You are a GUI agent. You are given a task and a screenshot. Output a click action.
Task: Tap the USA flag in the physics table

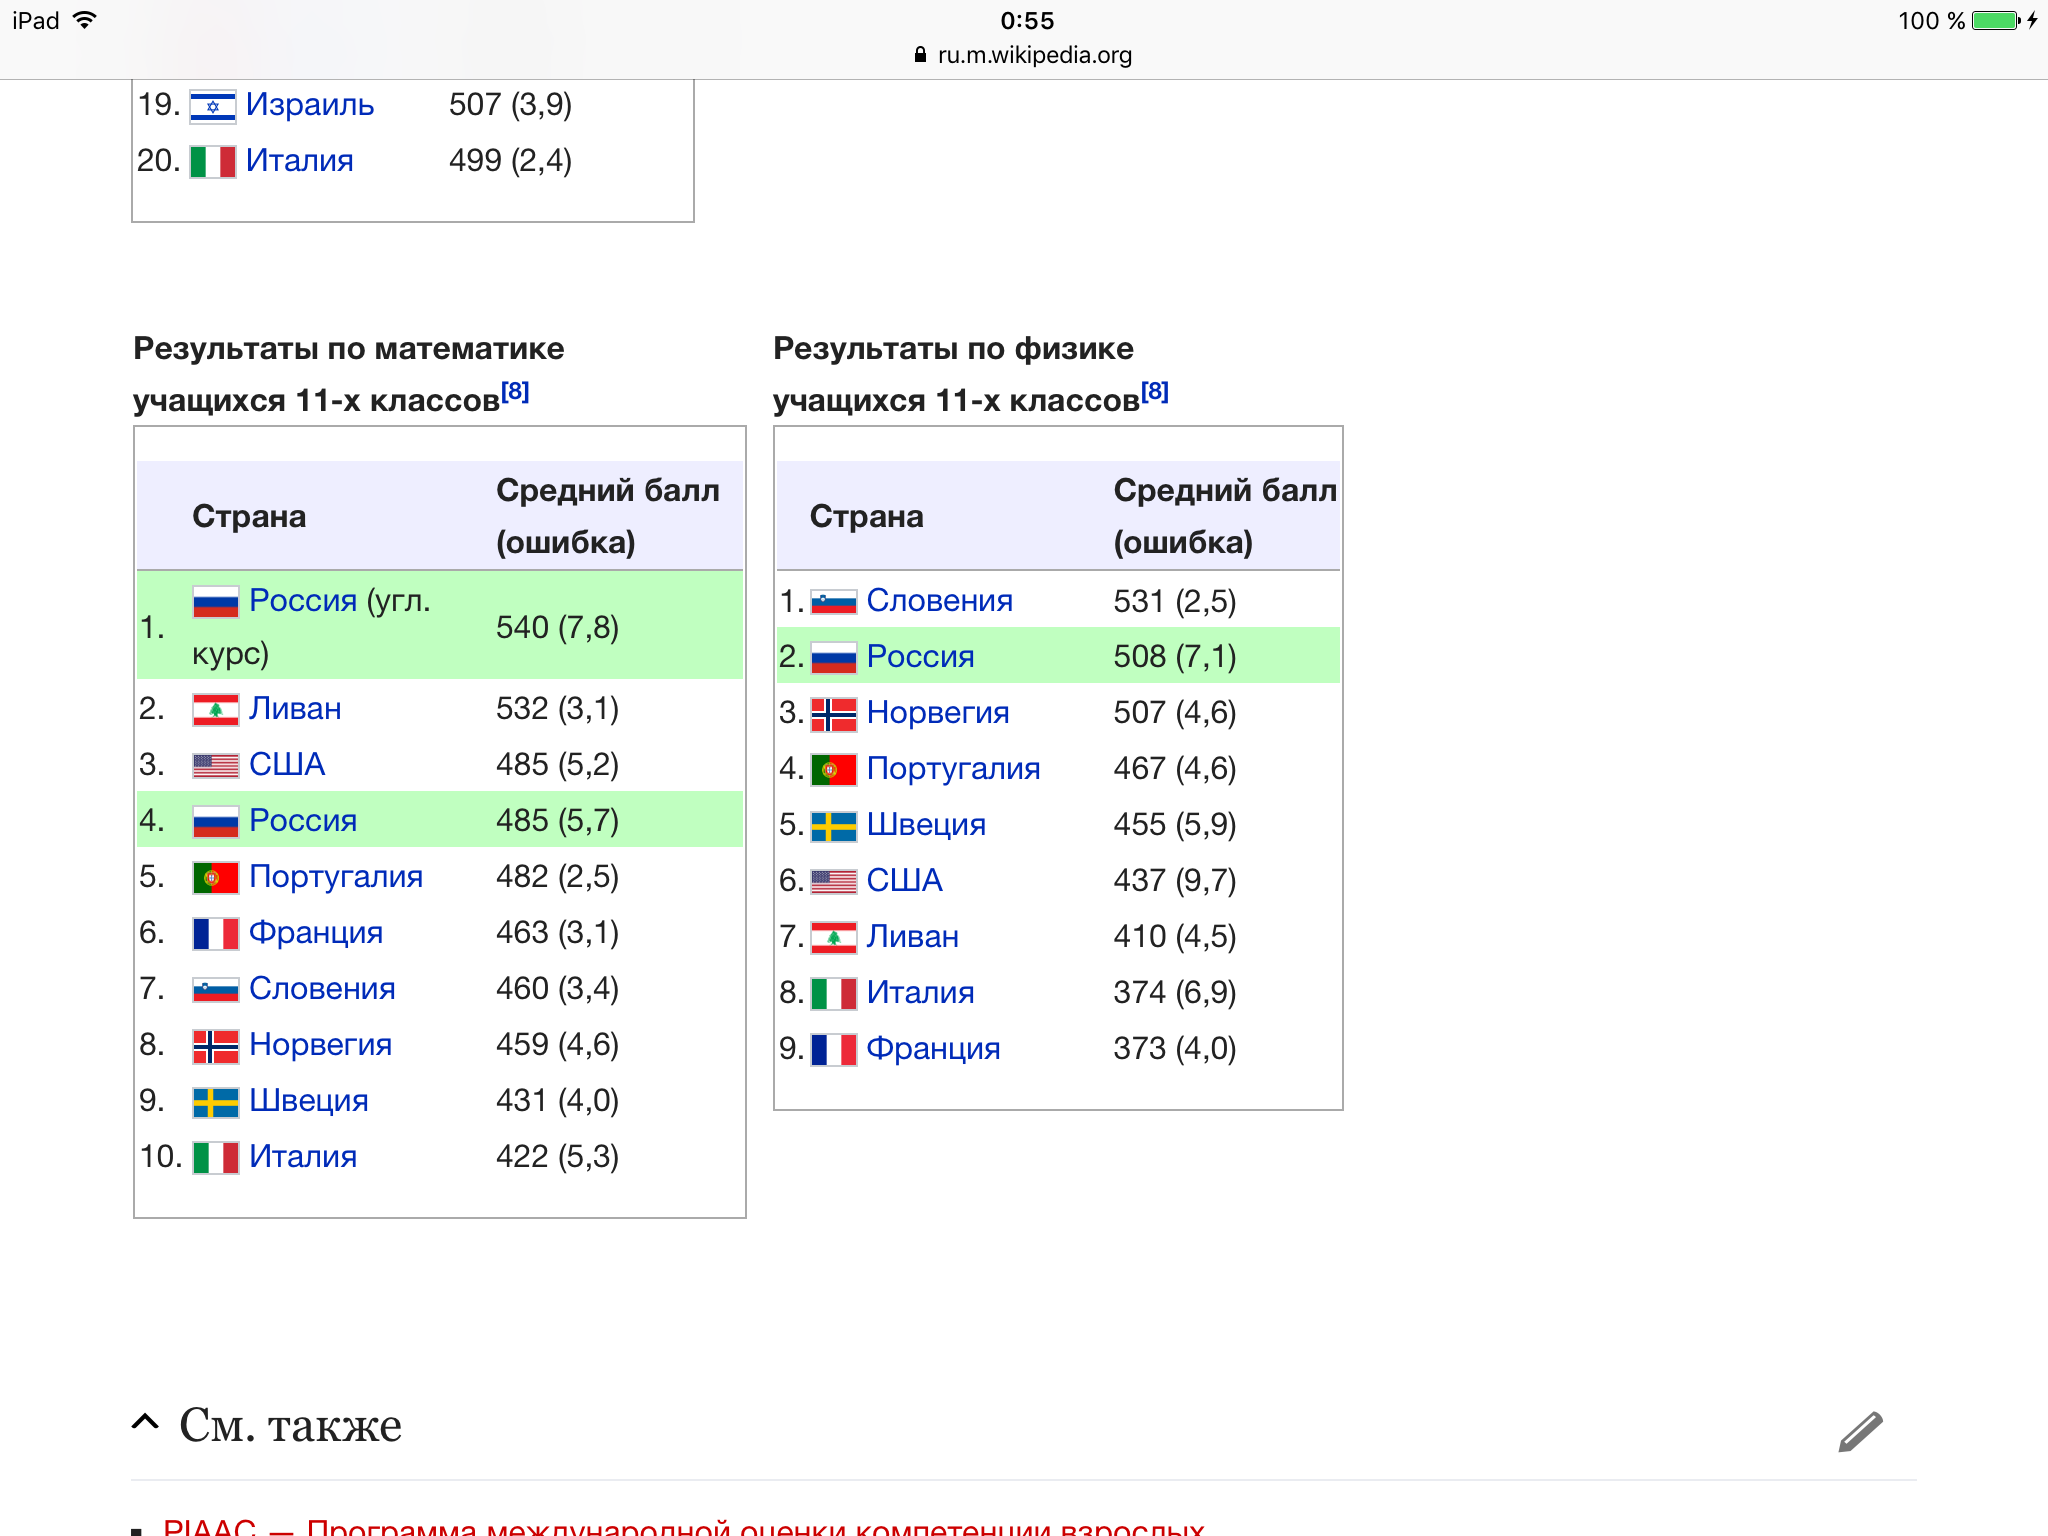tap(834, 882)
